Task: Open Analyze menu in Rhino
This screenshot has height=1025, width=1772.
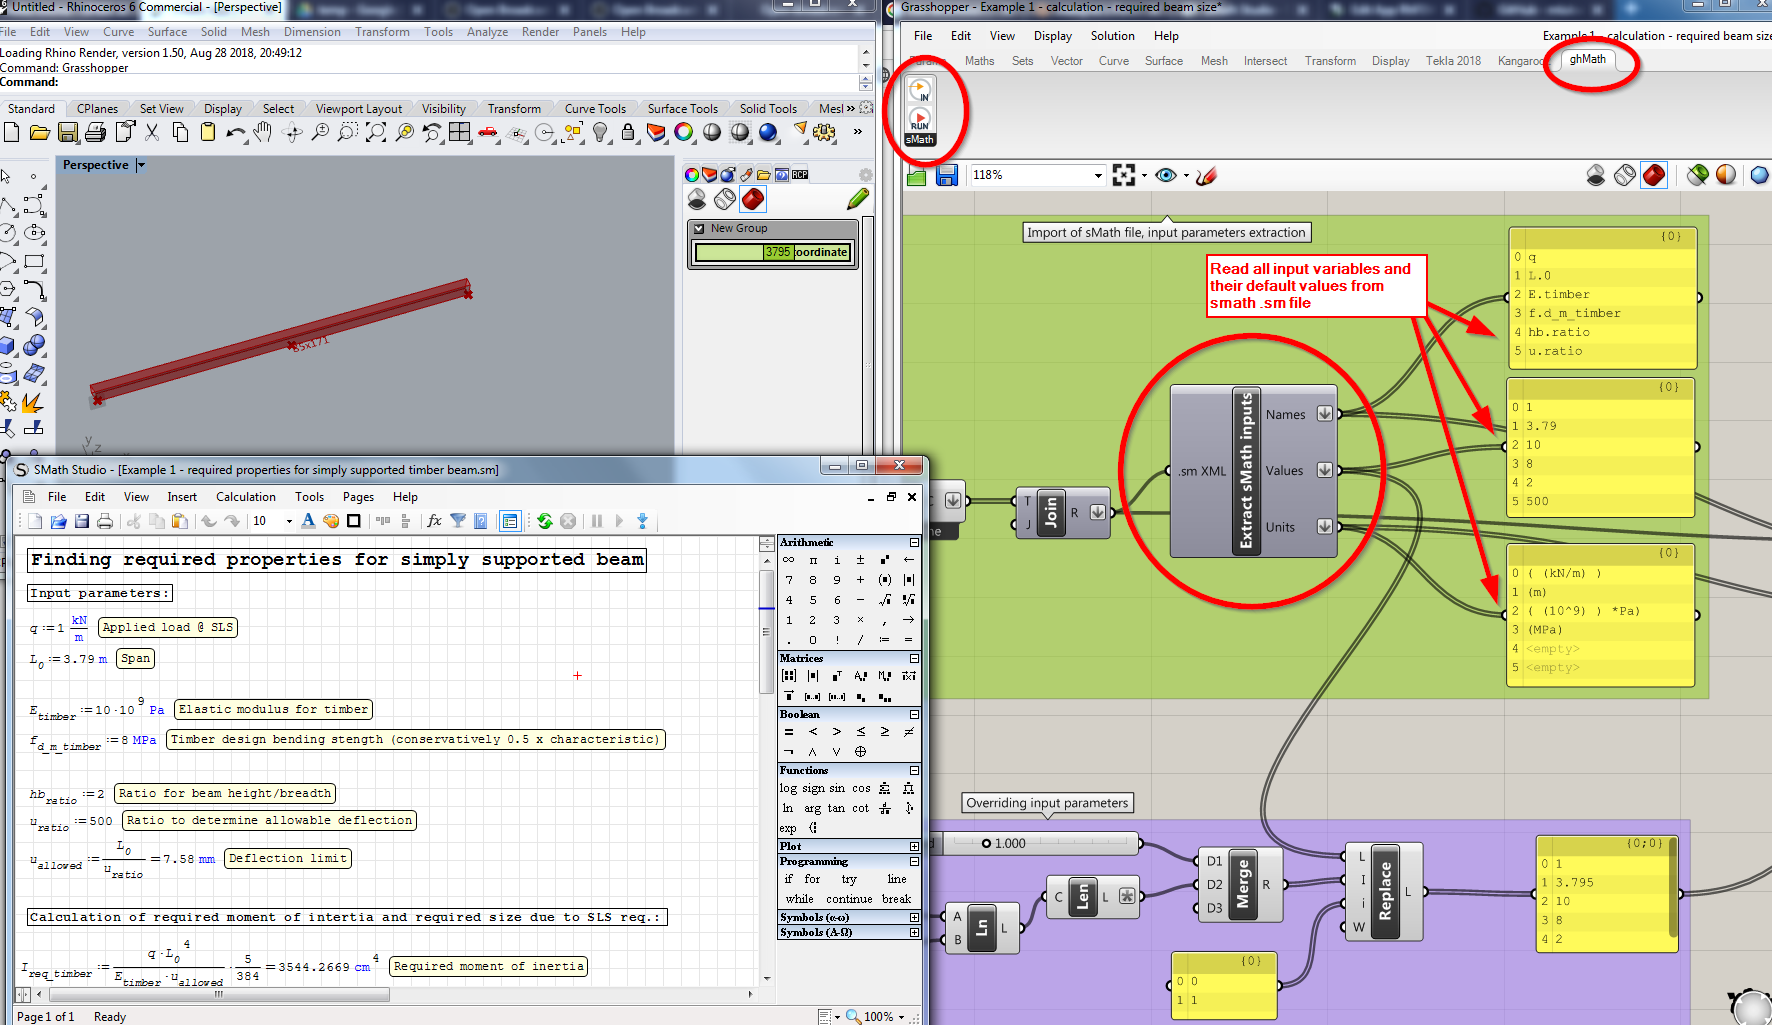Action: tap(487, 32)
